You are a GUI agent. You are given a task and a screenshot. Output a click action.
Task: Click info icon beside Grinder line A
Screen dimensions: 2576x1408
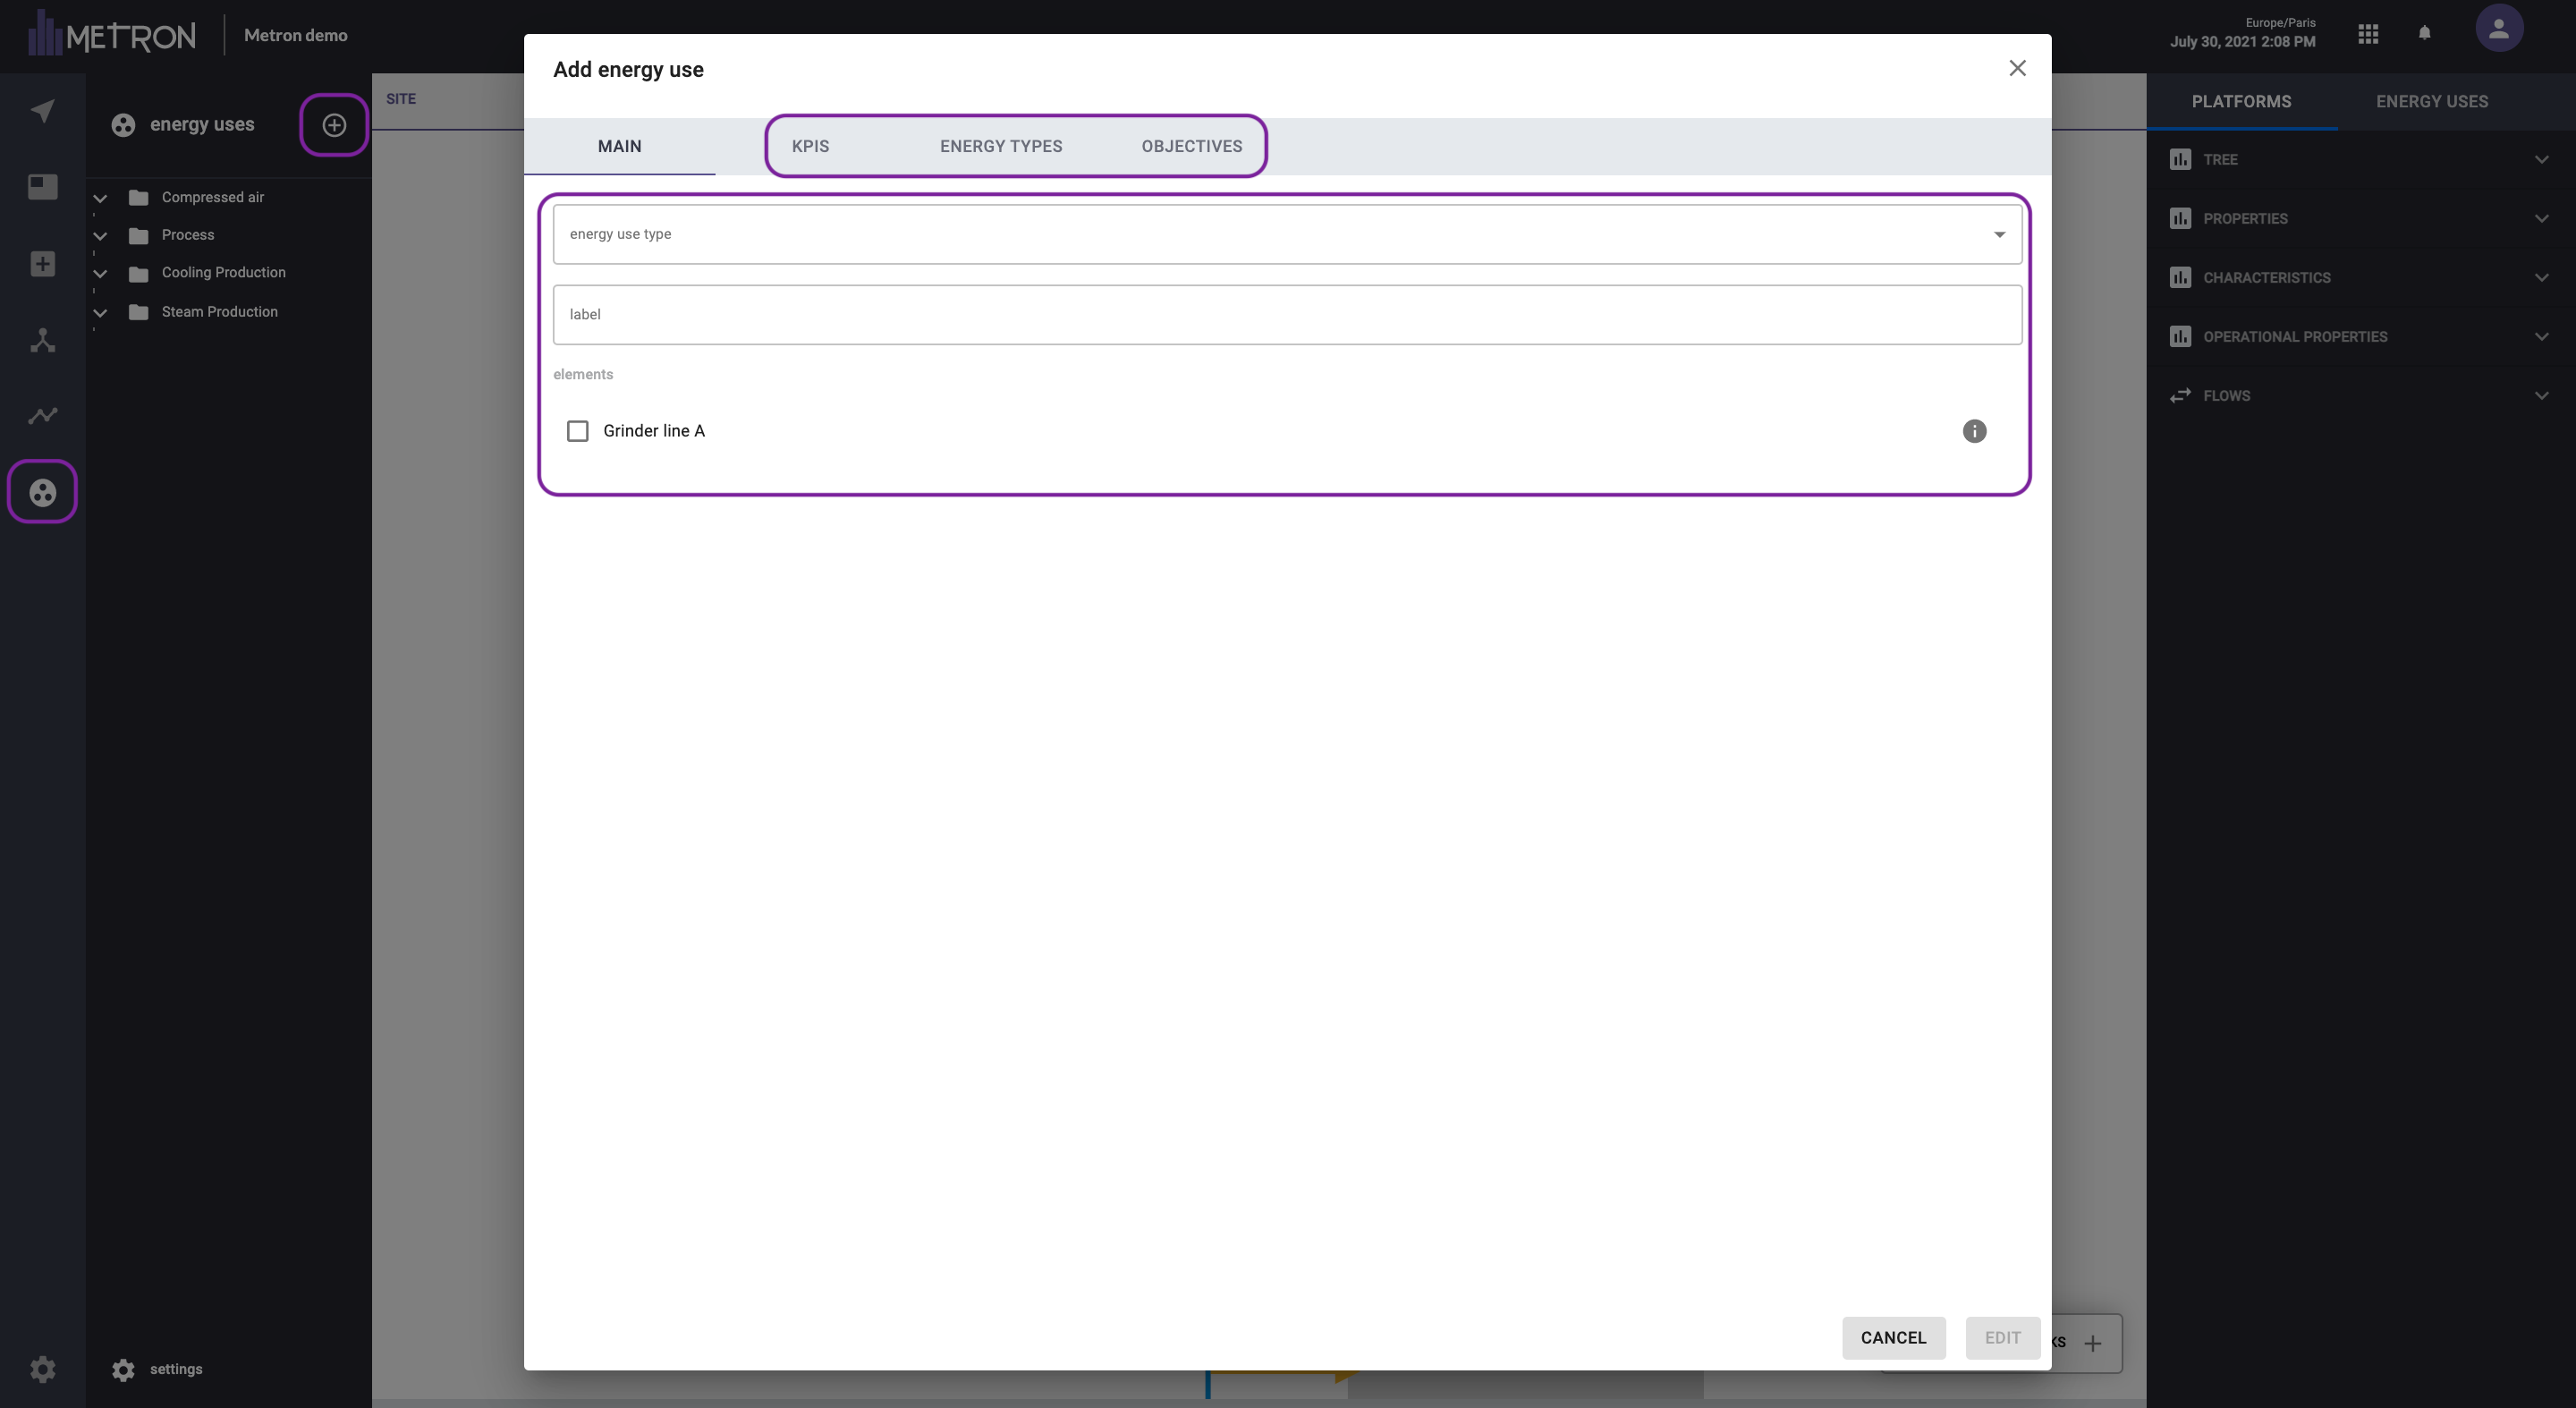(x=1974, y=431)
